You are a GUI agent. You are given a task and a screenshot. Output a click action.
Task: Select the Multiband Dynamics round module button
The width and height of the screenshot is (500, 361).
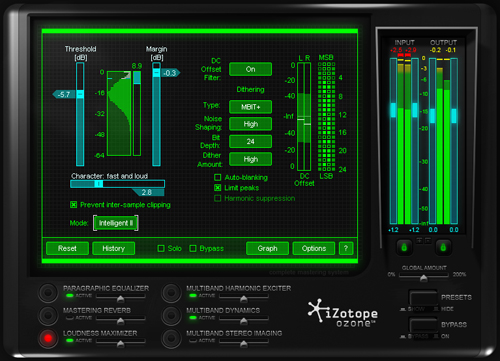click(171, 315)
